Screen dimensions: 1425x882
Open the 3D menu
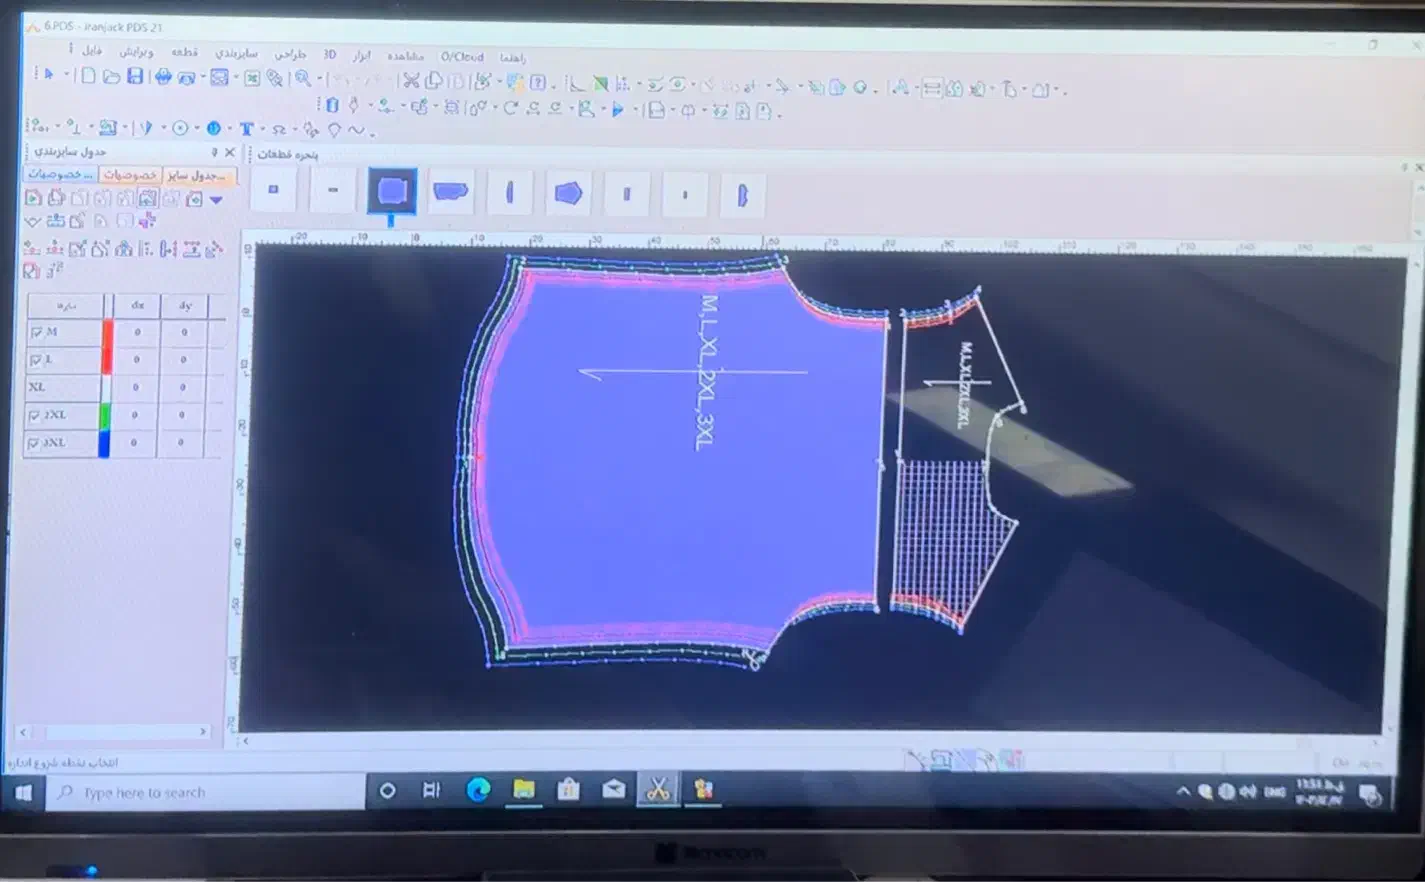click(x=329, y=55)
